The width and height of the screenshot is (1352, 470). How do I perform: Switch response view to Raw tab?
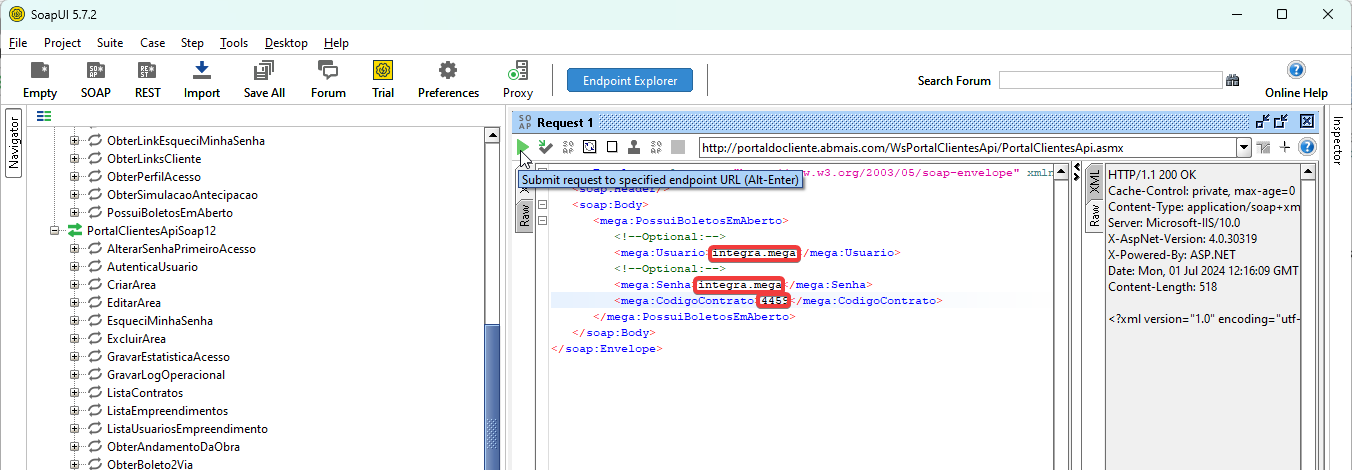(1094, 215)
